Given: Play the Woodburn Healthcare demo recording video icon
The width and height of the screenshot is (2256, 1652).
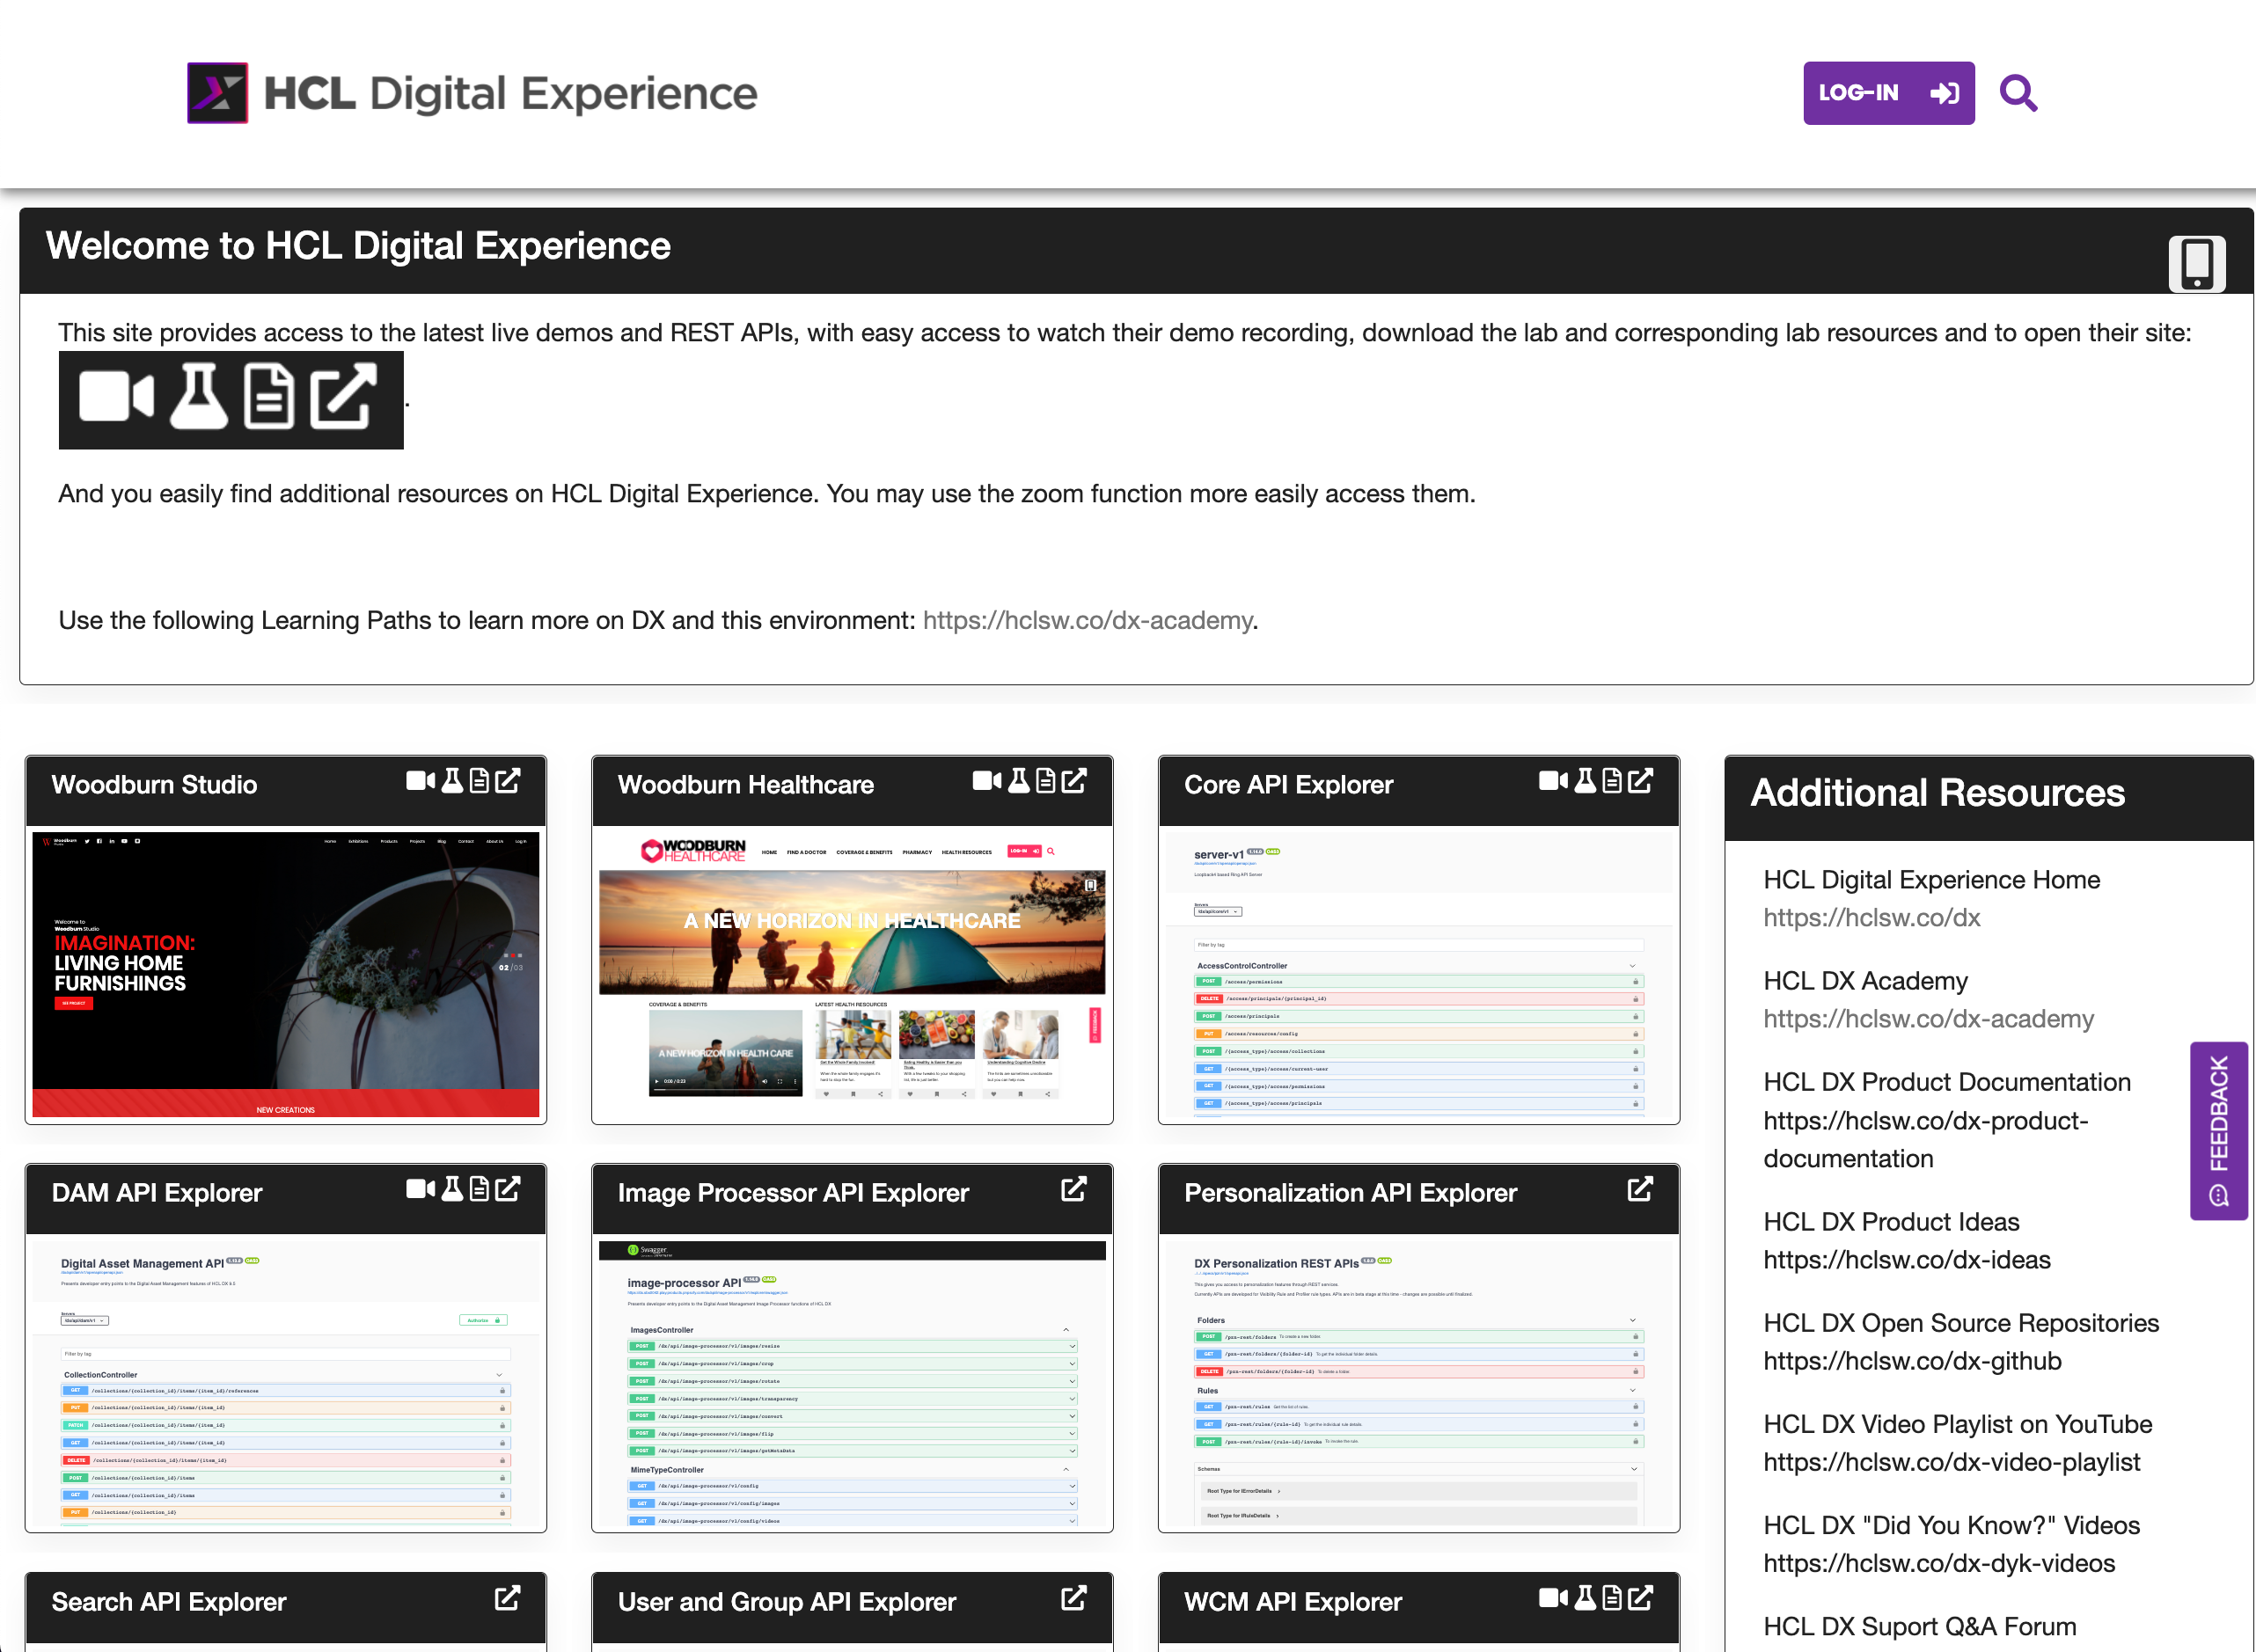Looking at the screenshot, I should pyautogui.click(x=987, y=781).
